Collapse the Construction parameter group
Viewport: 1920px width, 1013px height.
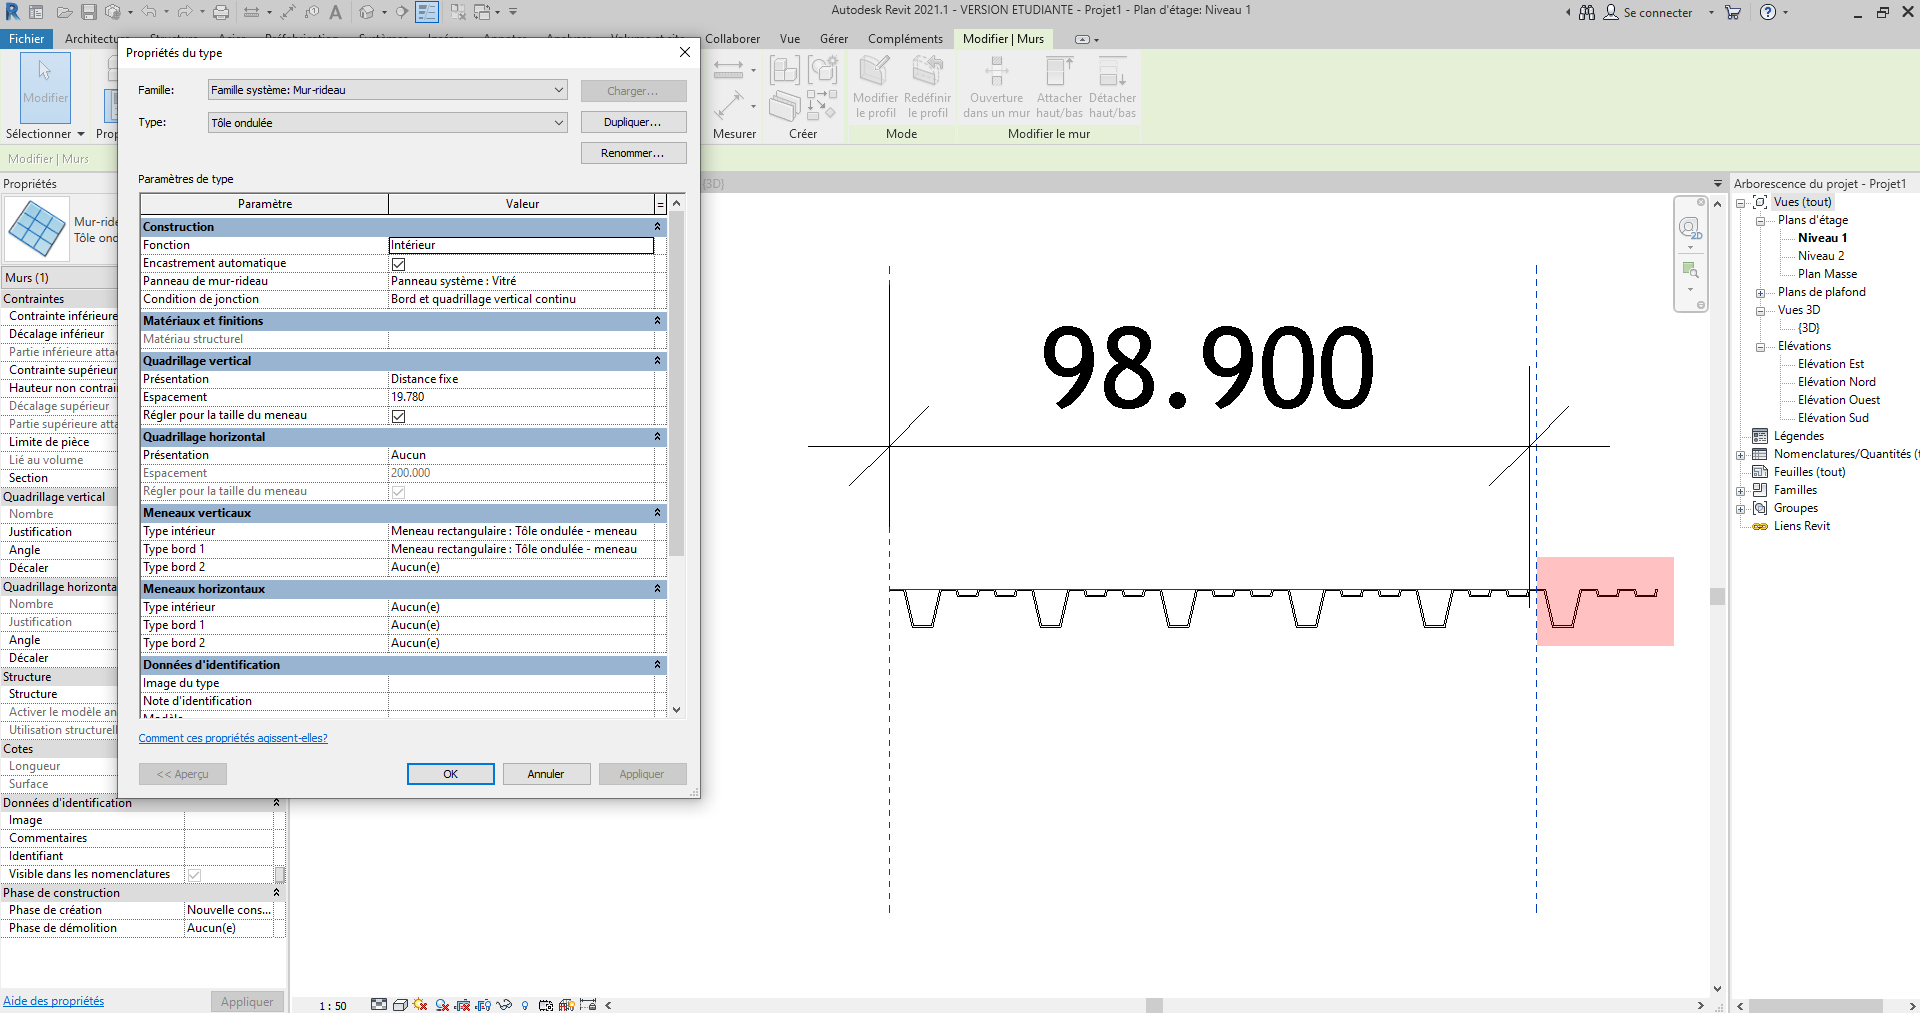657,227
